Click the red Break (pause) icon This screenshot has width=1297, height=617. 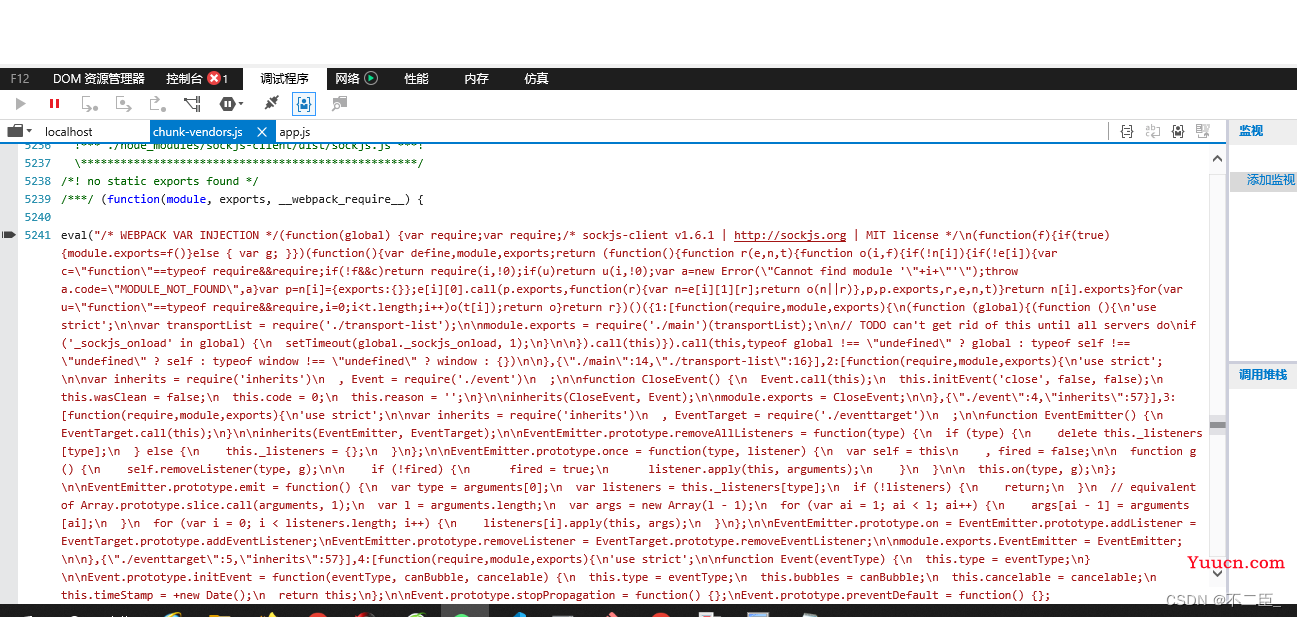(54, 103)
